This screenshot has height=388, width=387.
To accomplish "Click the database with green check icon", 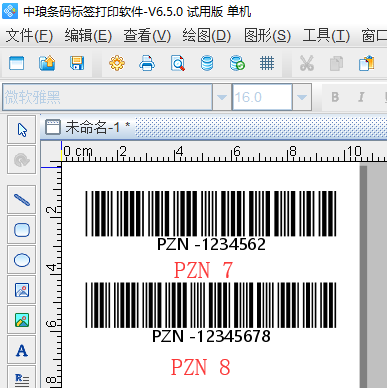I will click(x=237, y=63).
